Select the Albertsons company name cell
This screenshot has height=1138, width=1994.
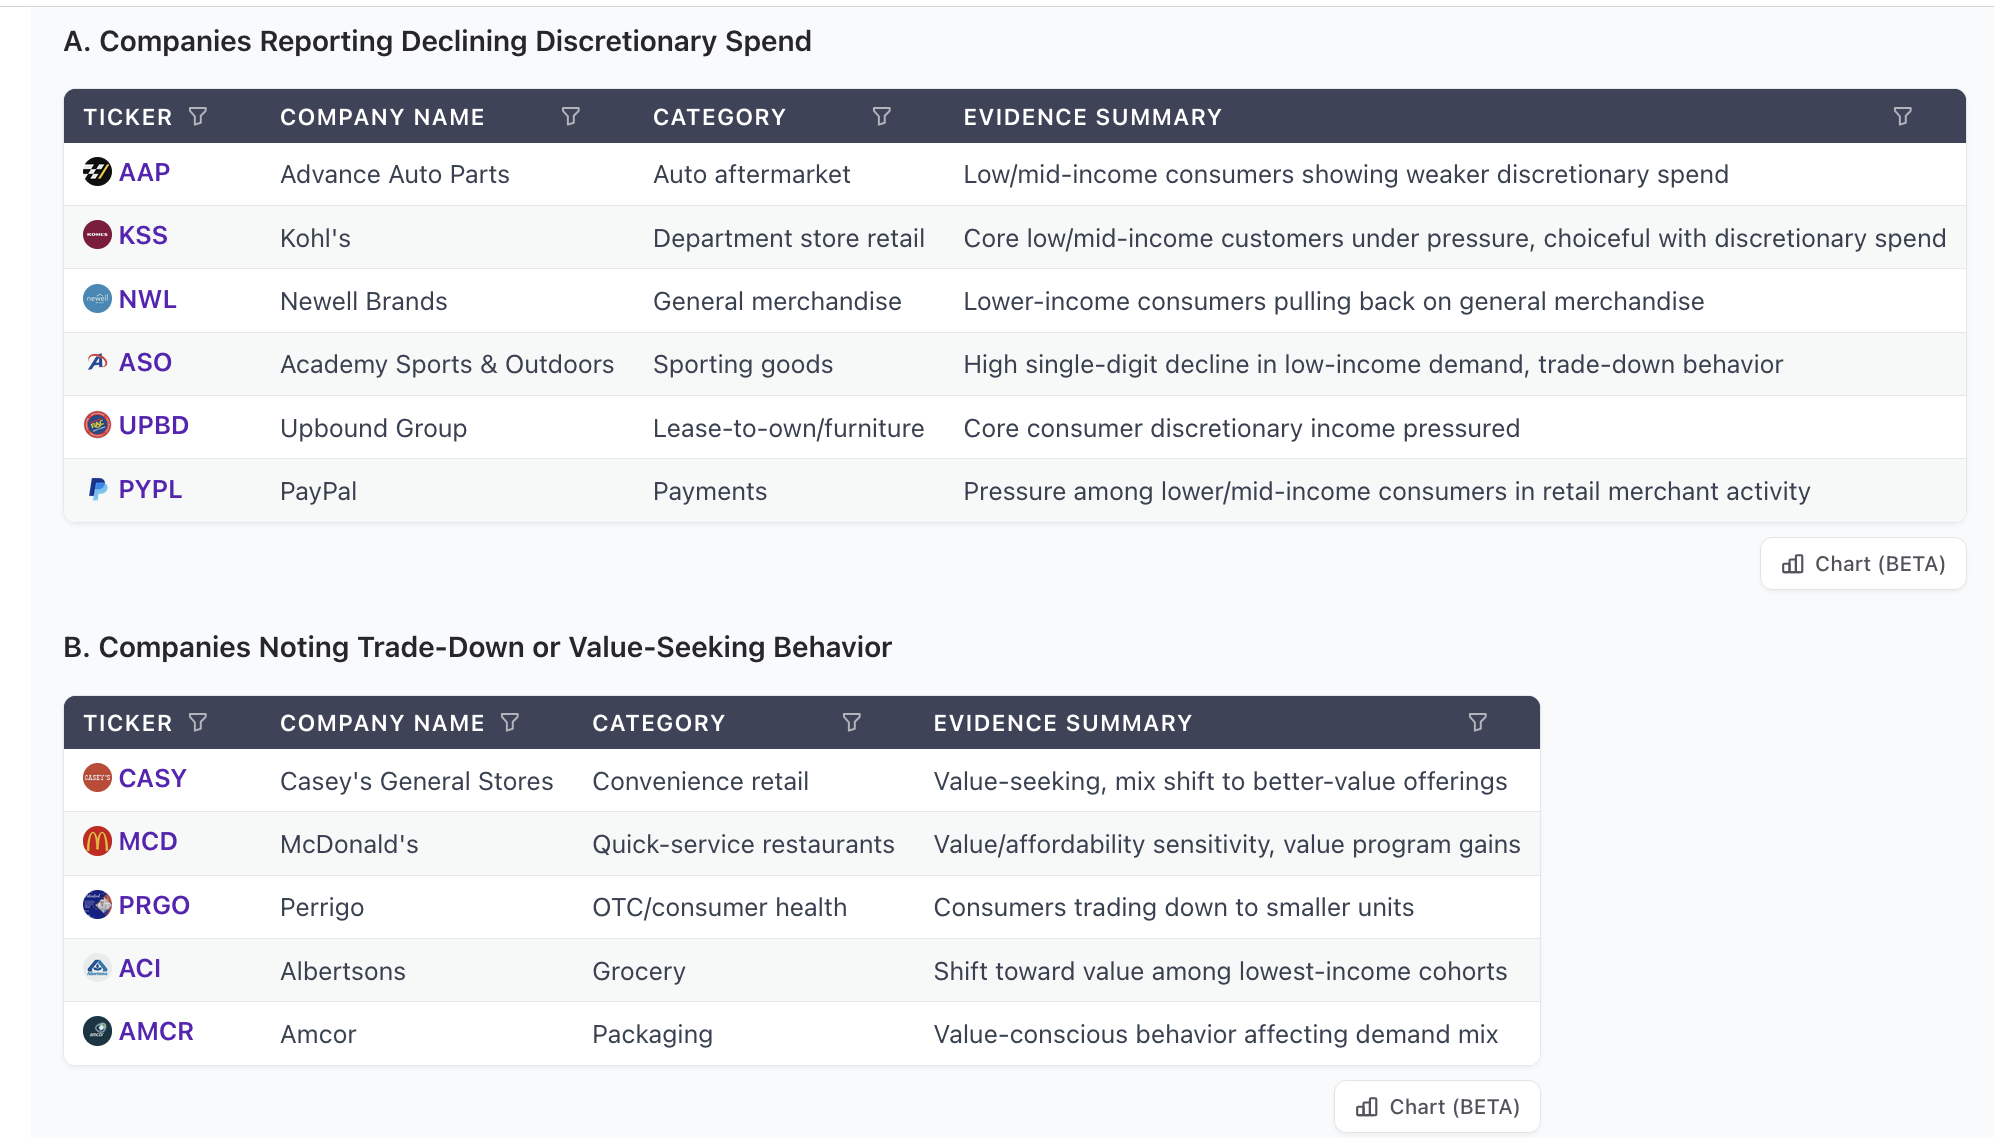click(x=343, y=971)
